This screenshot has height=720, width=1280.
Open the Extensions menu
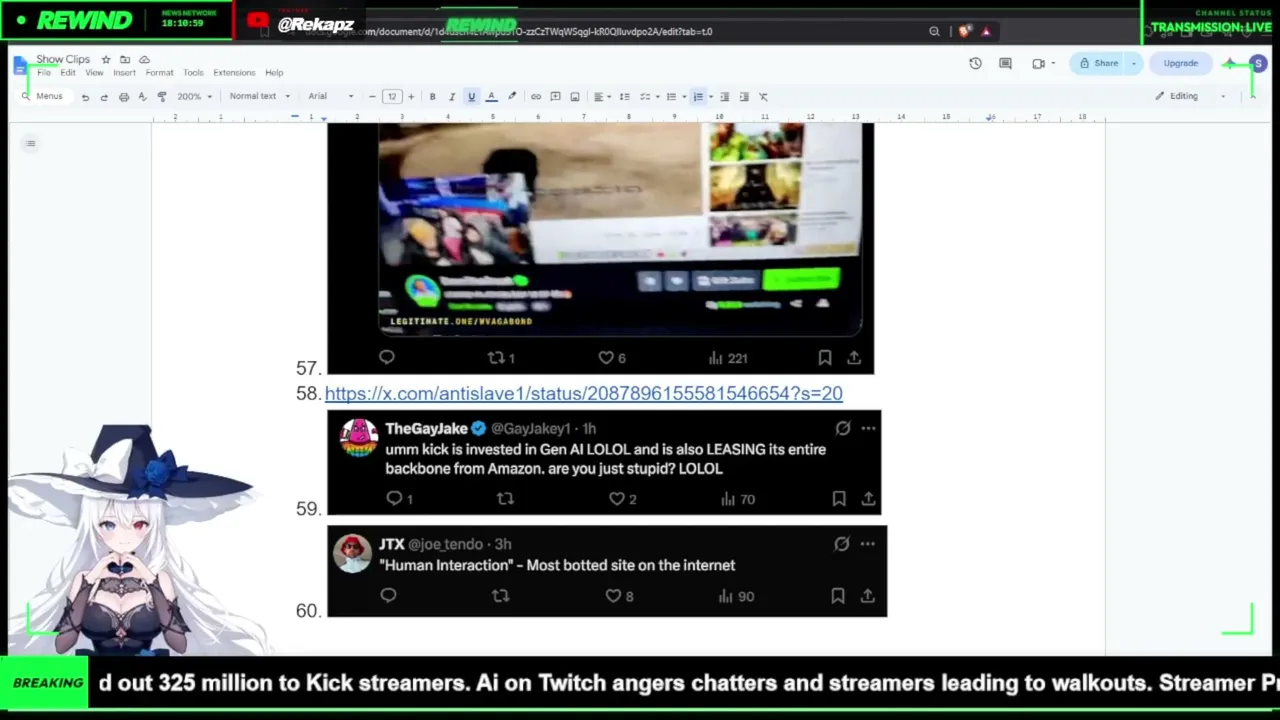(x=234, y=73)
